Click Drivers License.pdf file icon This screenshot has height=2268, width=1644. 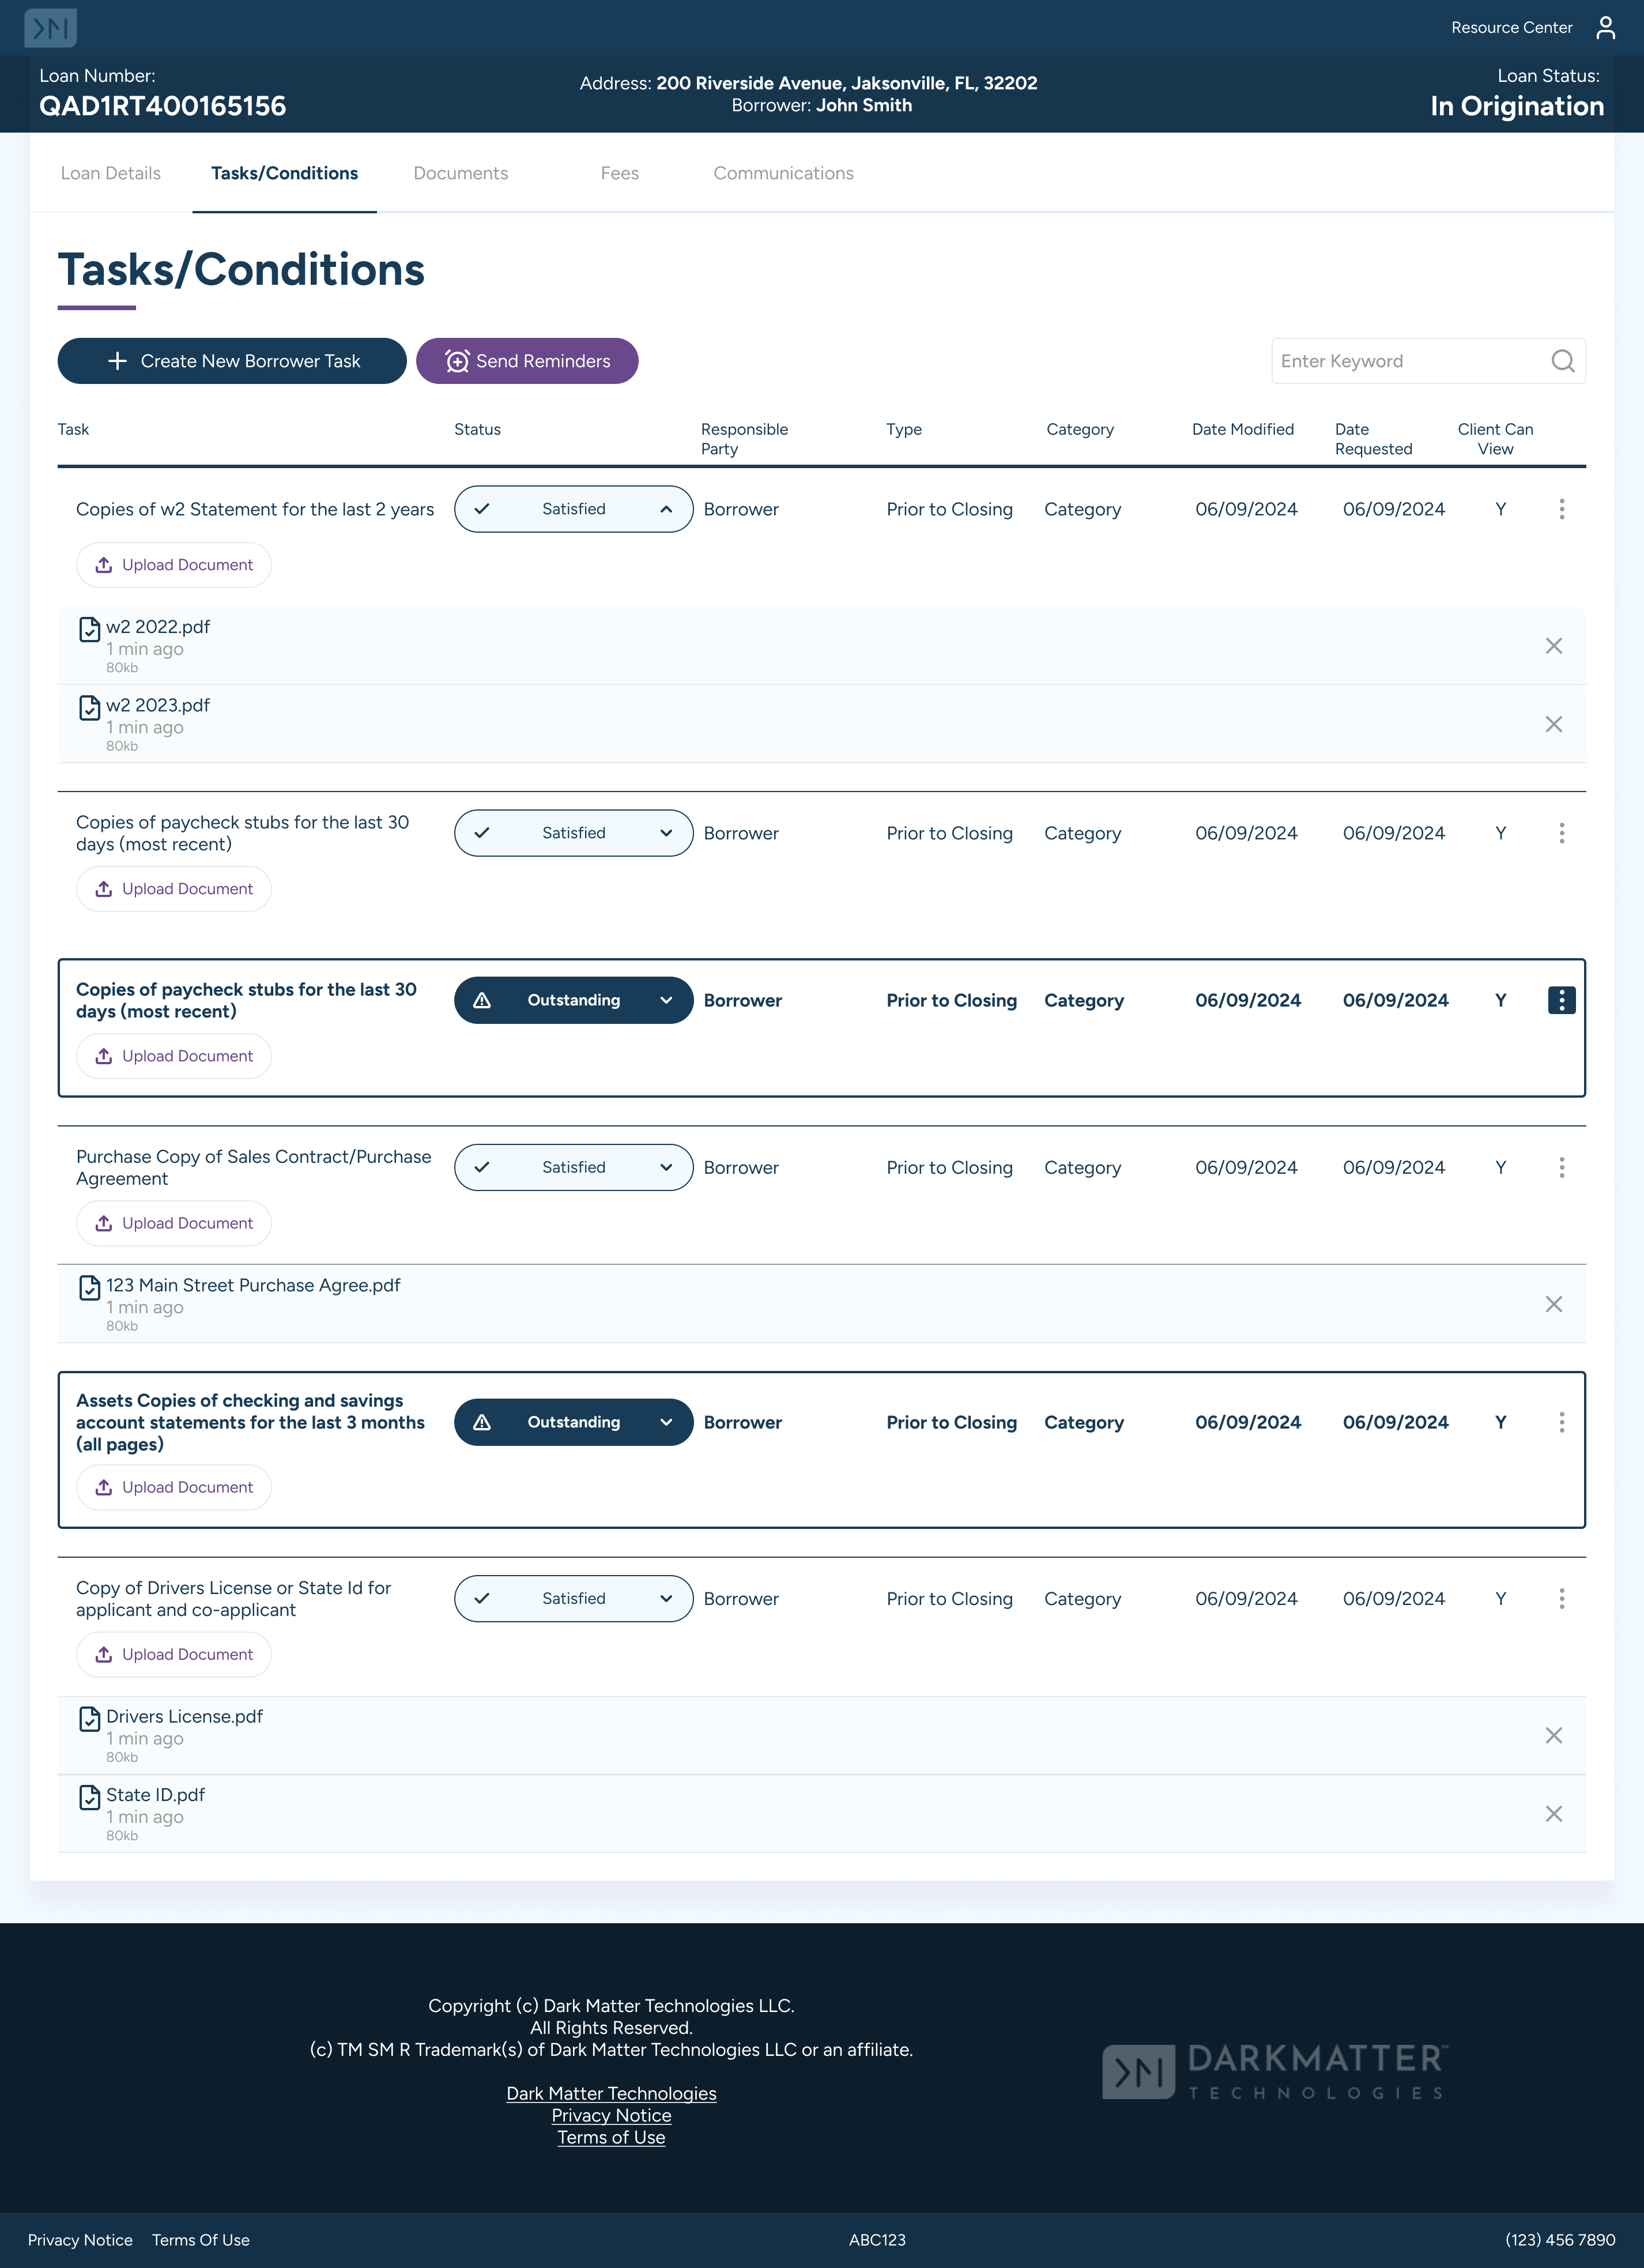[x=89, y=1719]
